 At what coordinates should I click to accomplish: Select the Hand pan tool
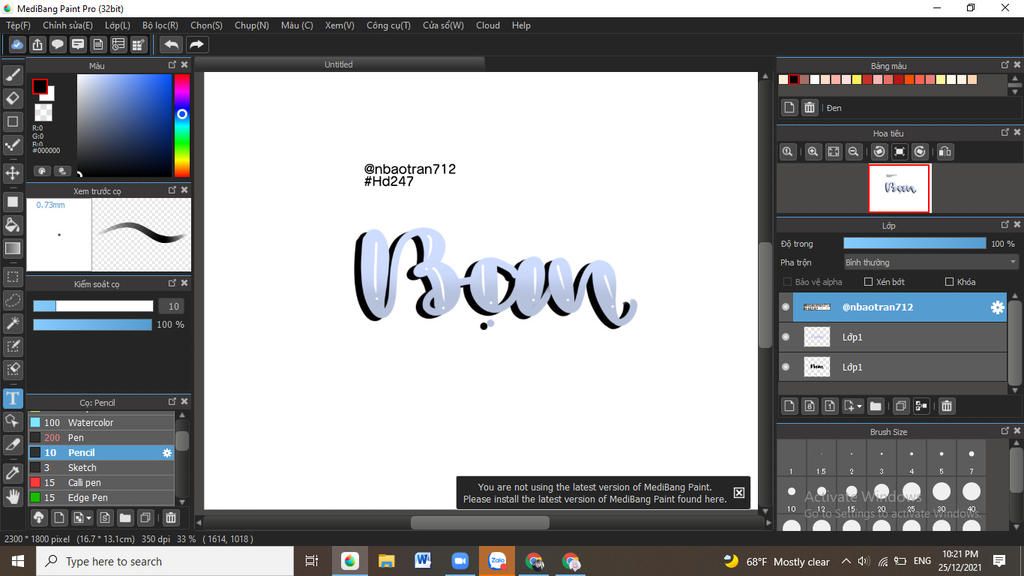12,497
